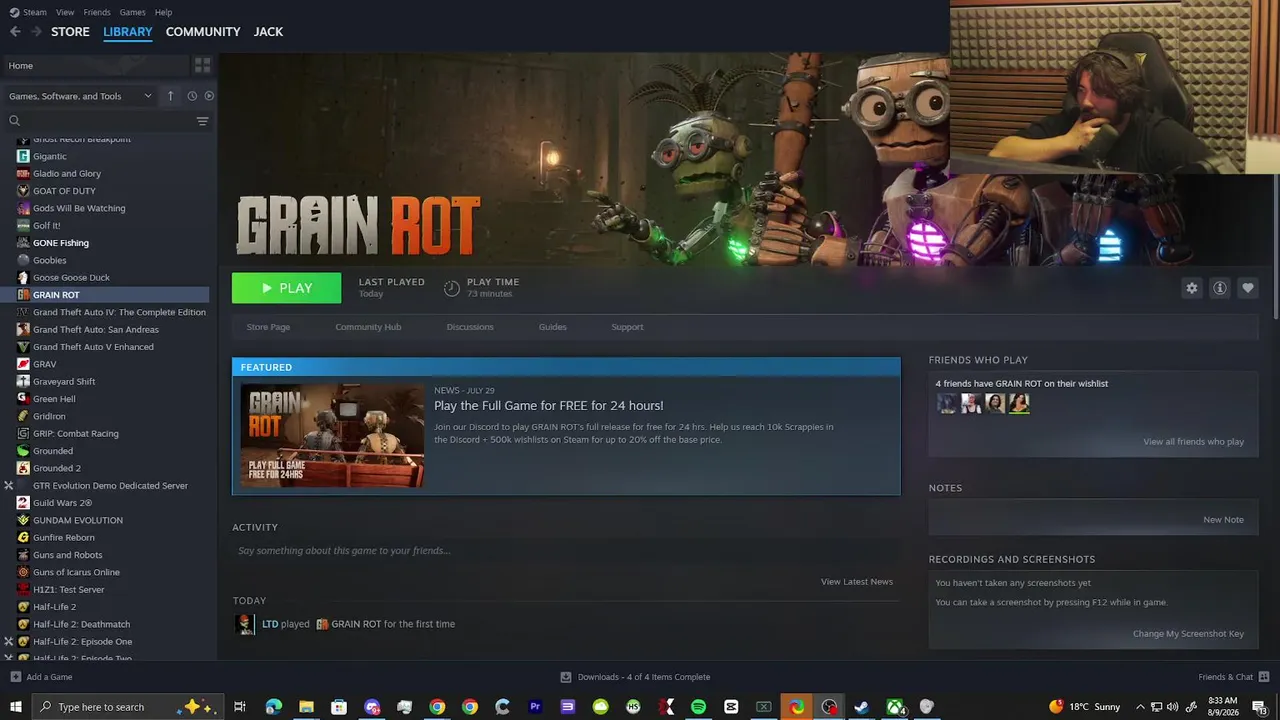Select Home in the library sidebar
Viewport: 1280px width, 720px height.
[x=95, y=65]
